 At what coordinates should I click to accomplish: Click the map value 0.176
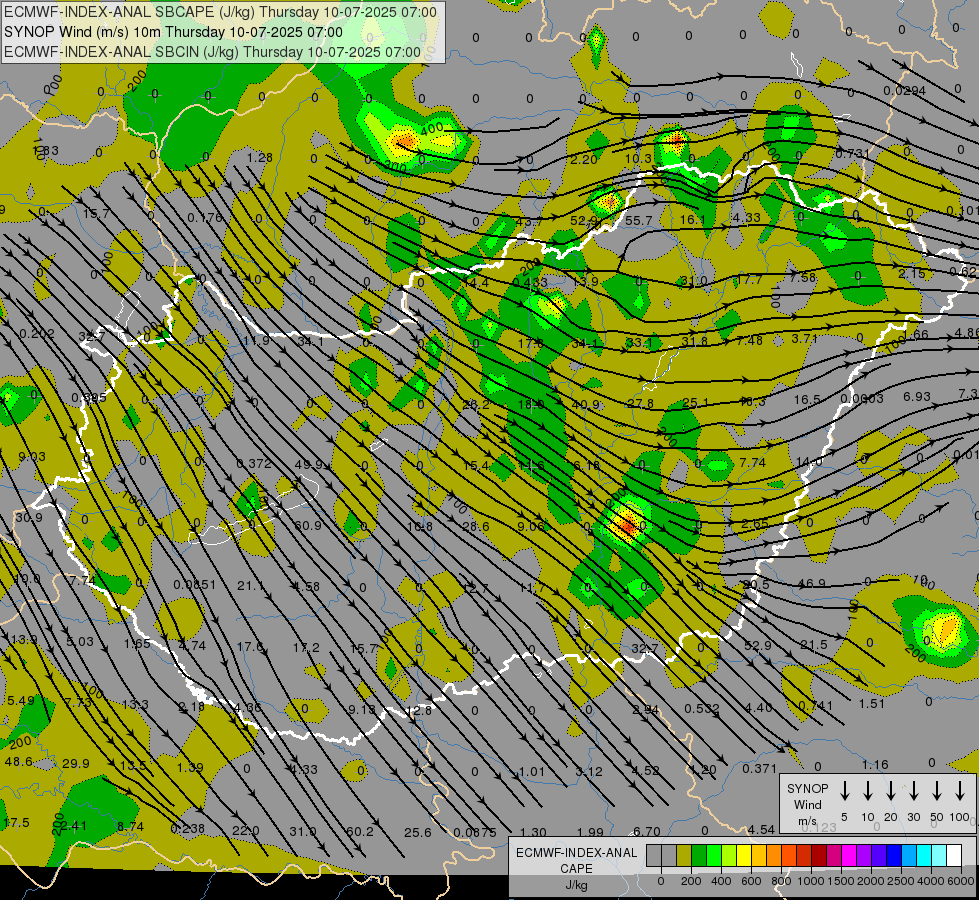tap(205, 218)
